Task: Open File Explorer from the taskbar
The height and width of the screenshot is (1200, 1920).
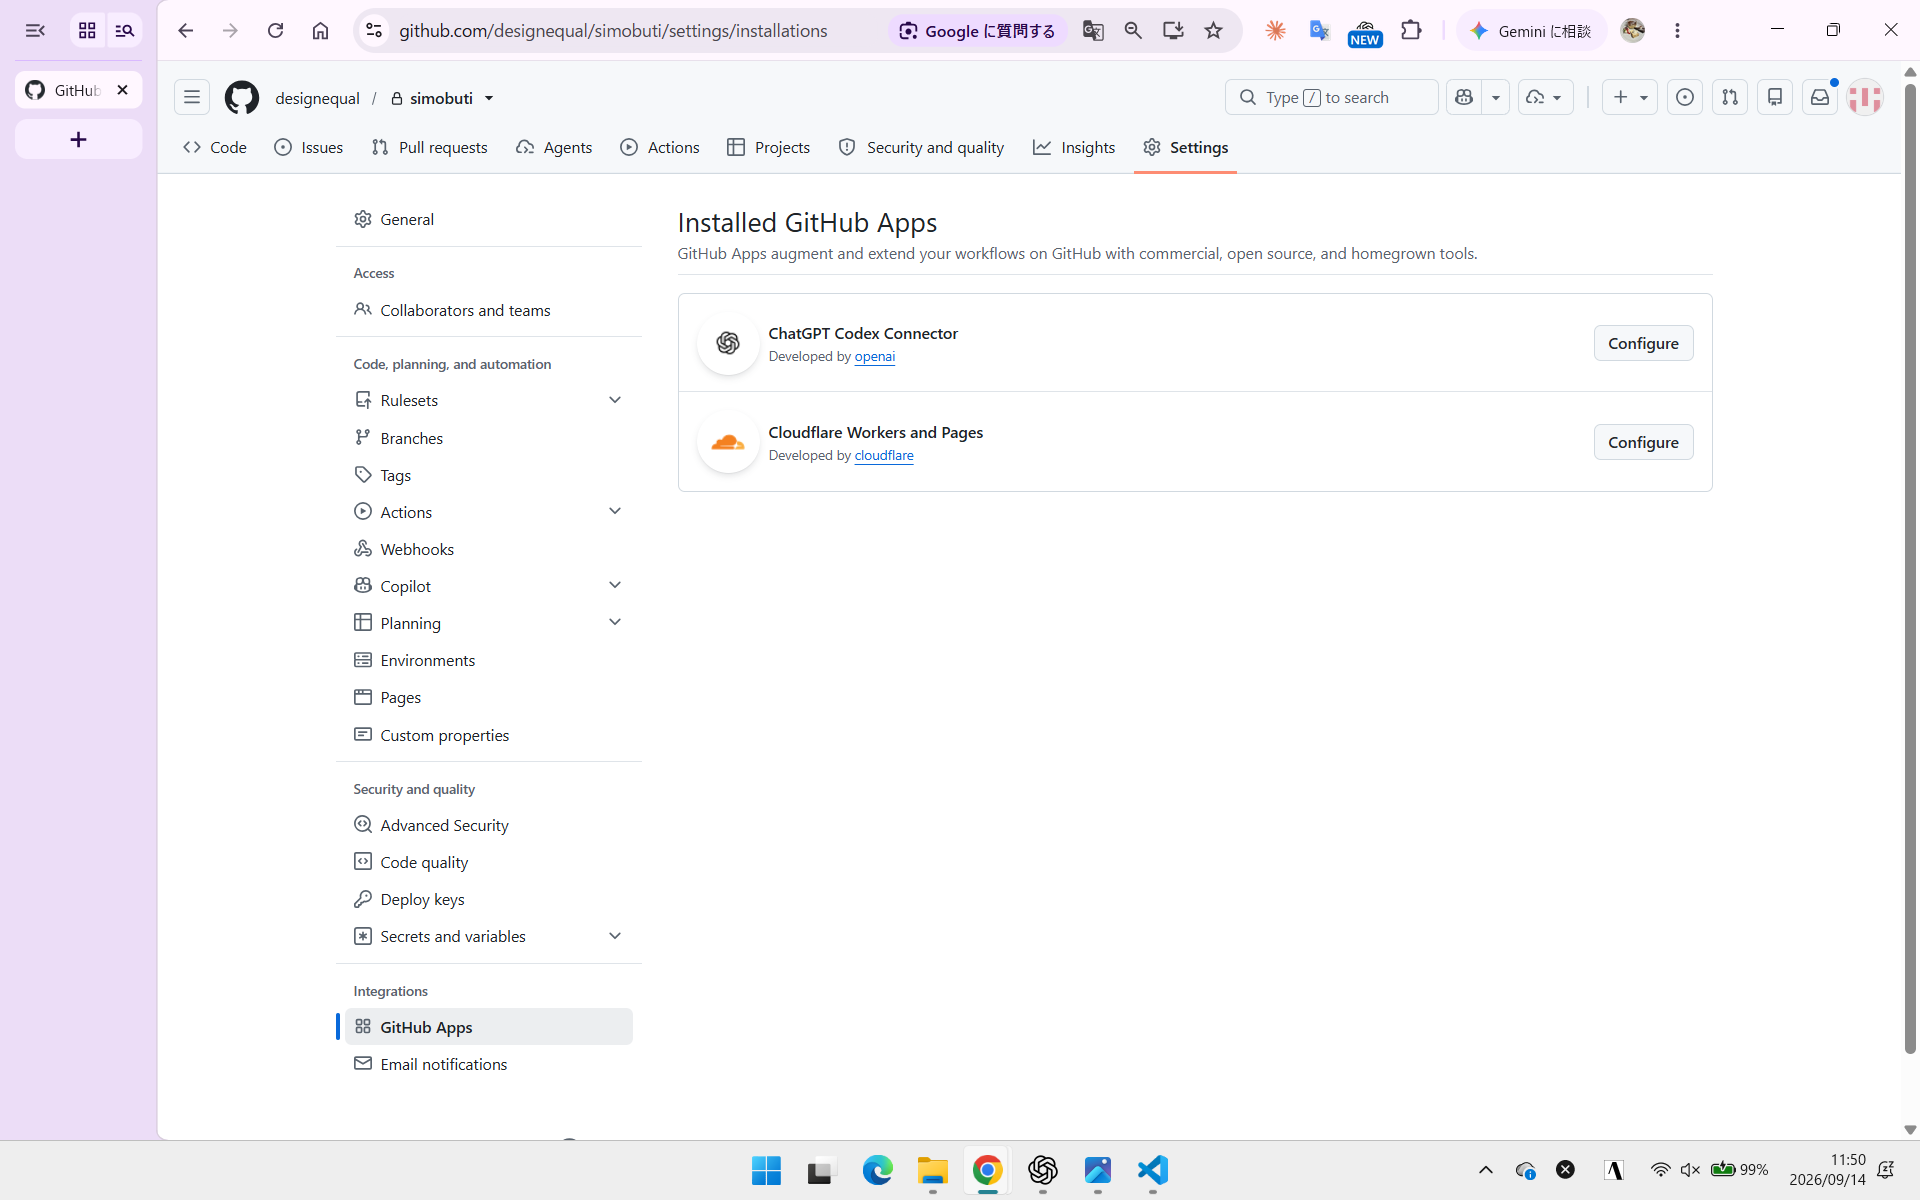Action: tap(932, 1170)
